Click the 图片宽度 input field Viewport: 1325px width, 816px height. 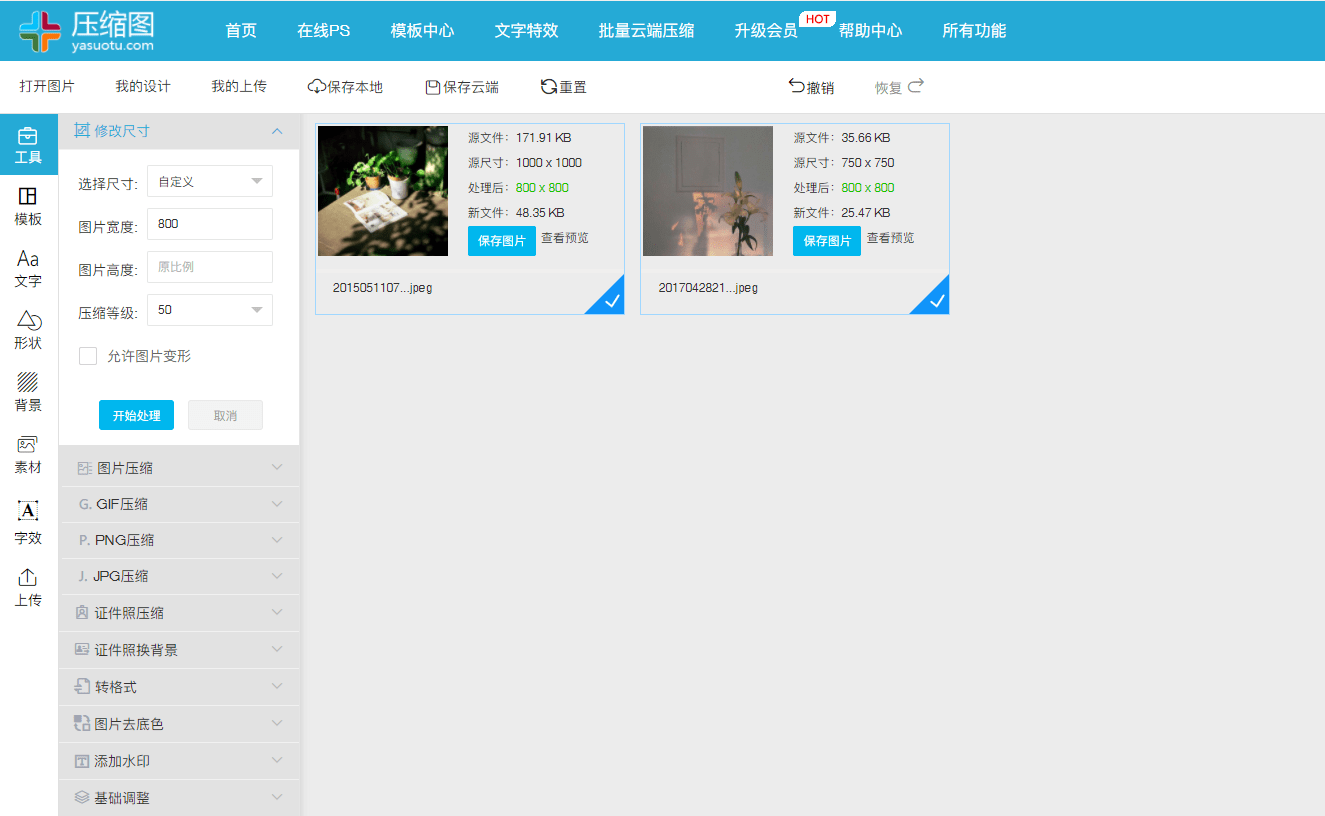[x=209, y=224]
